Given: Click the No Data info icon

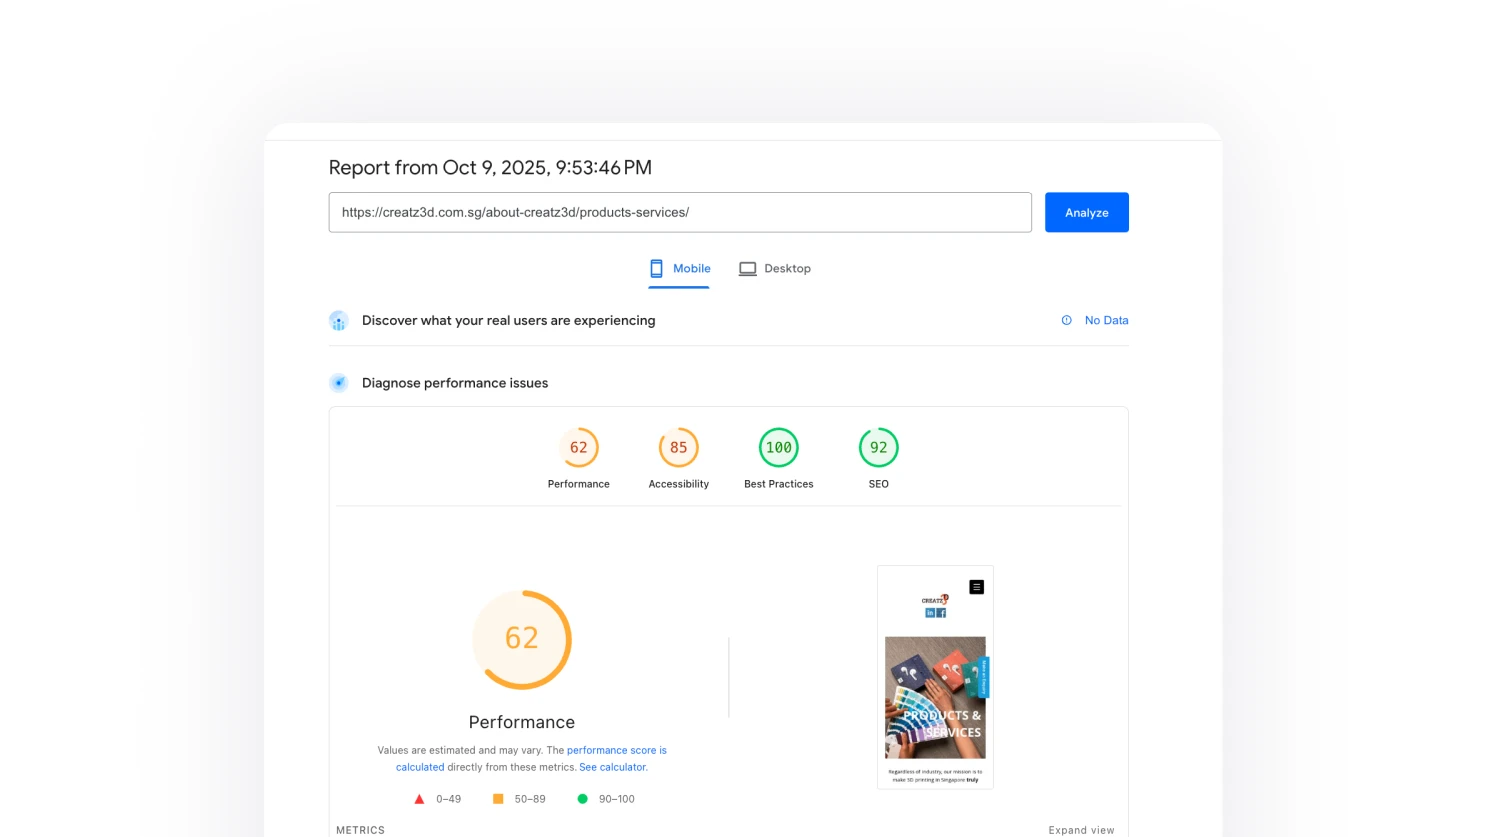Looking at the screenshot, I should point(1066,320).
